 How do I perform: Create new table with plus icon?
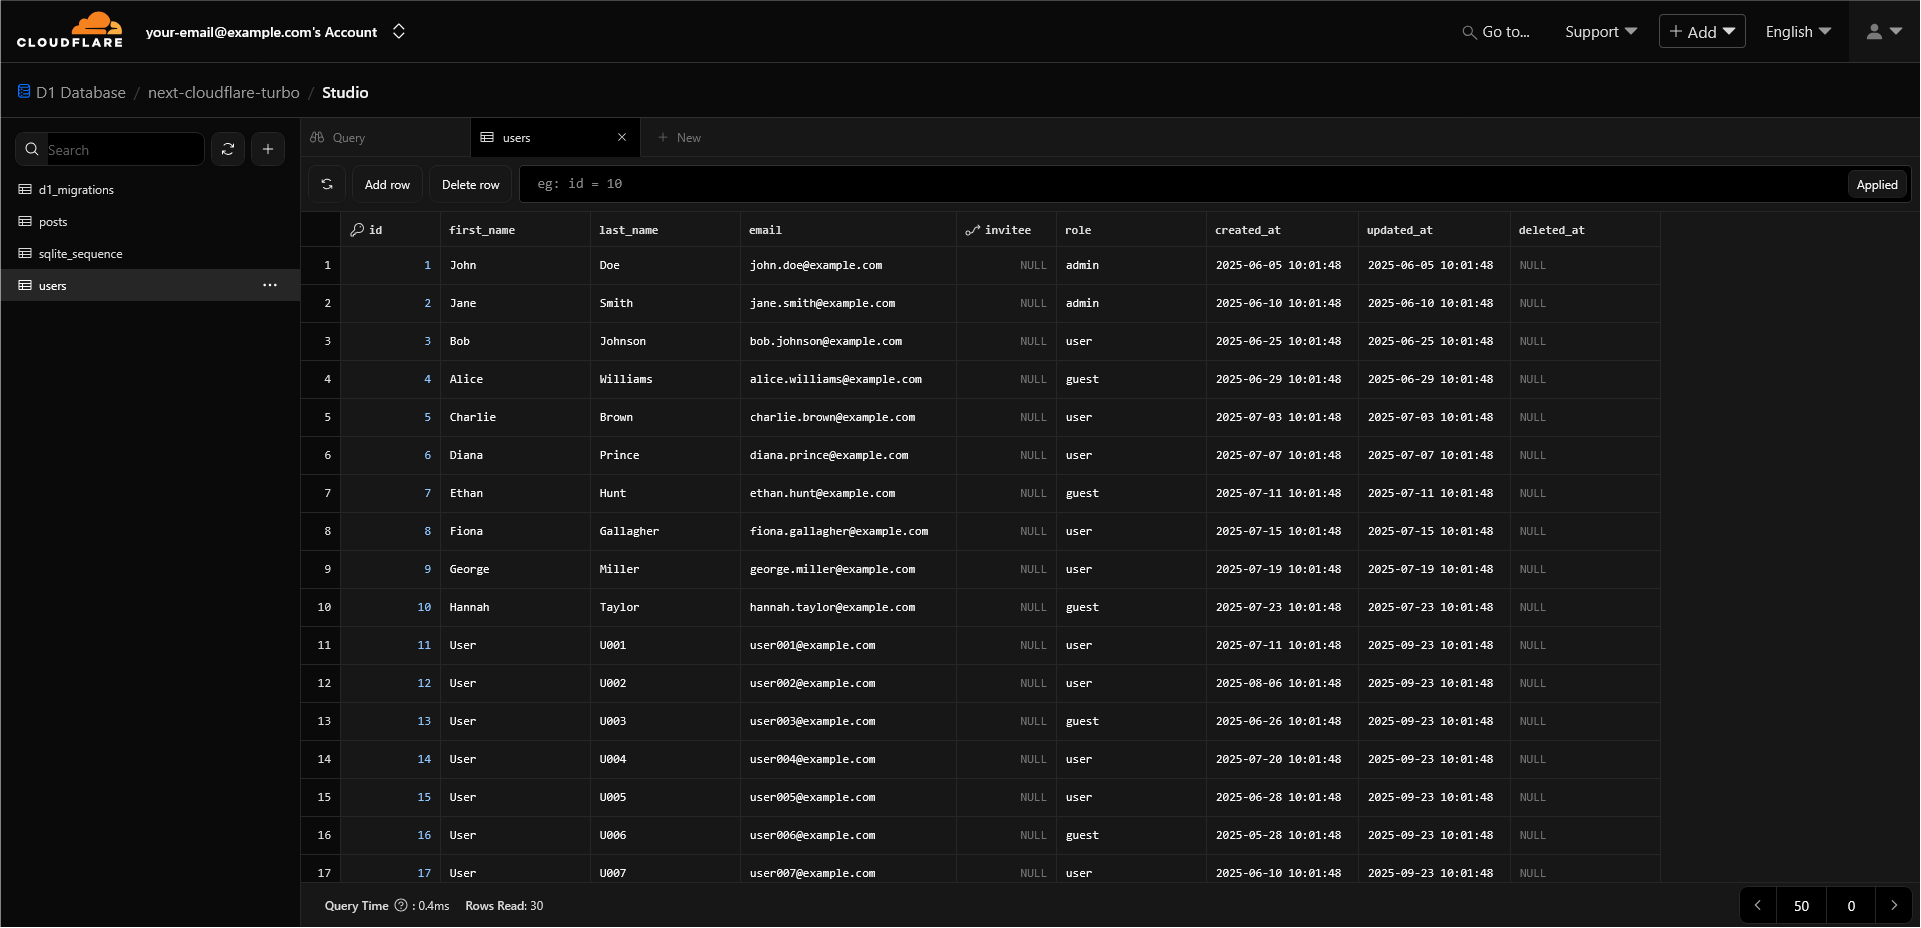[x=268, y=149]
